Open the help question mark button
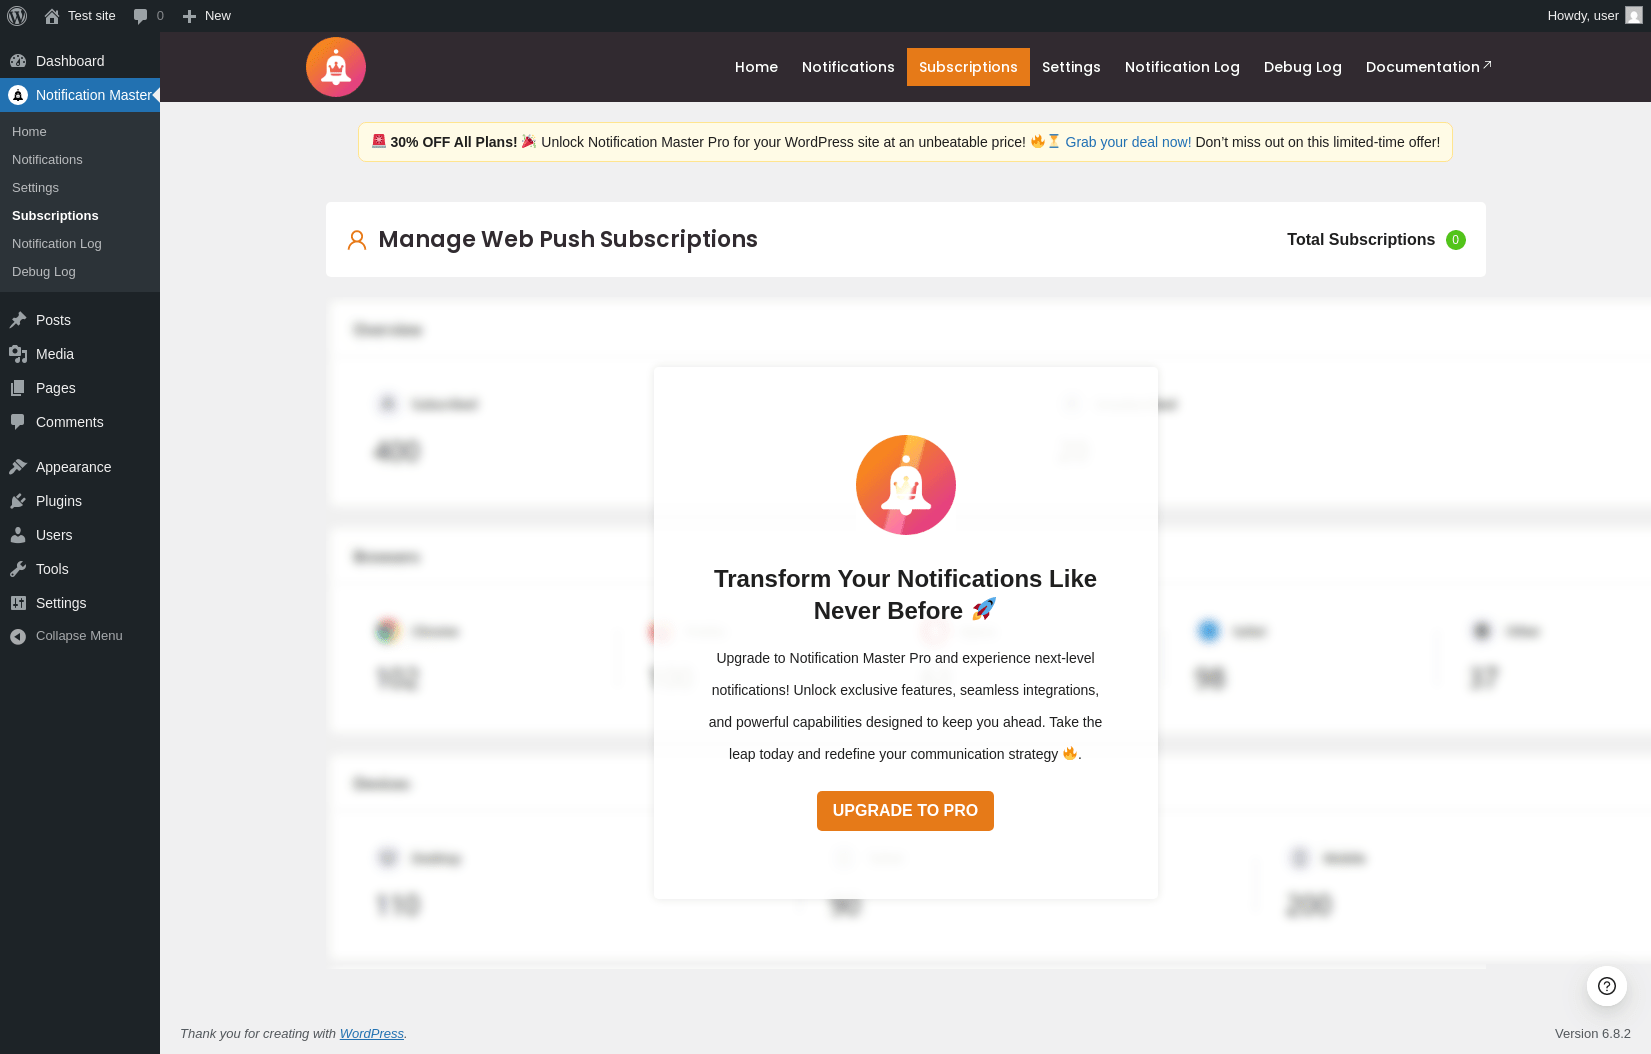 [x=1607, y=986]
